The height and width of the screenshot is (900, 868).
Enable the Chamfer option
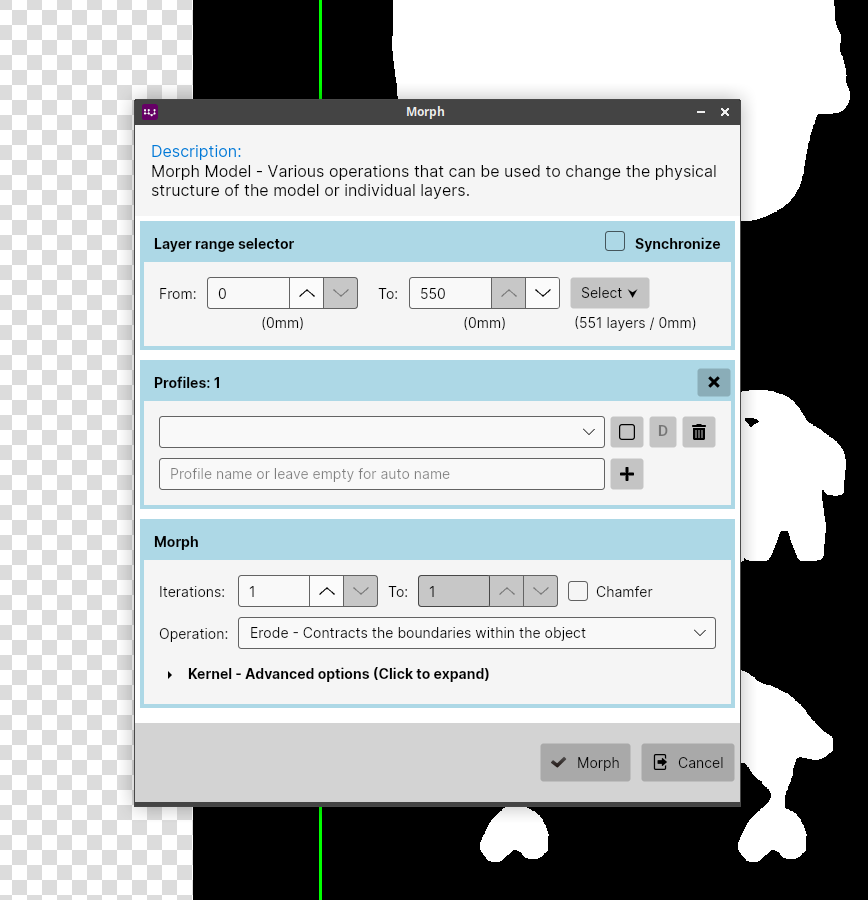click(x=578, y=591)
